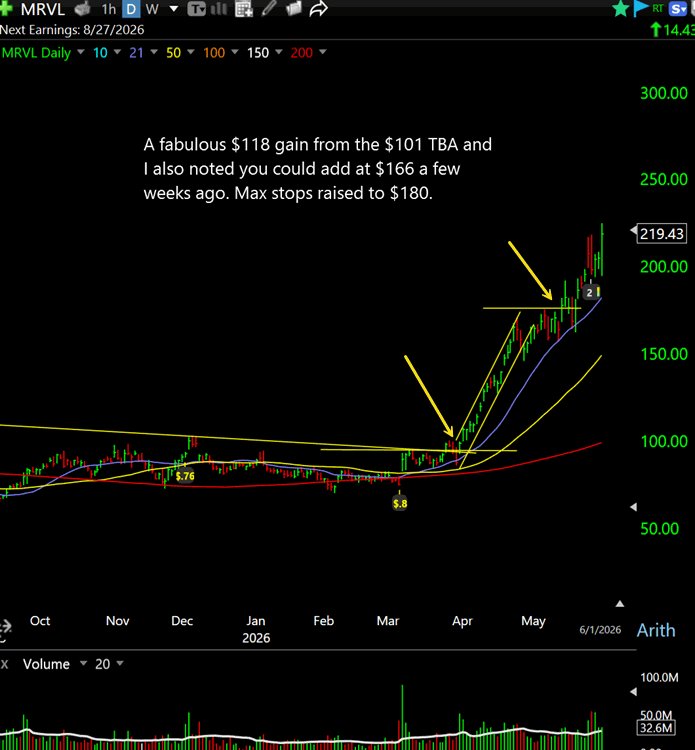
Task: Click the 100.0M volume axis label
Action: click(659, 677)
